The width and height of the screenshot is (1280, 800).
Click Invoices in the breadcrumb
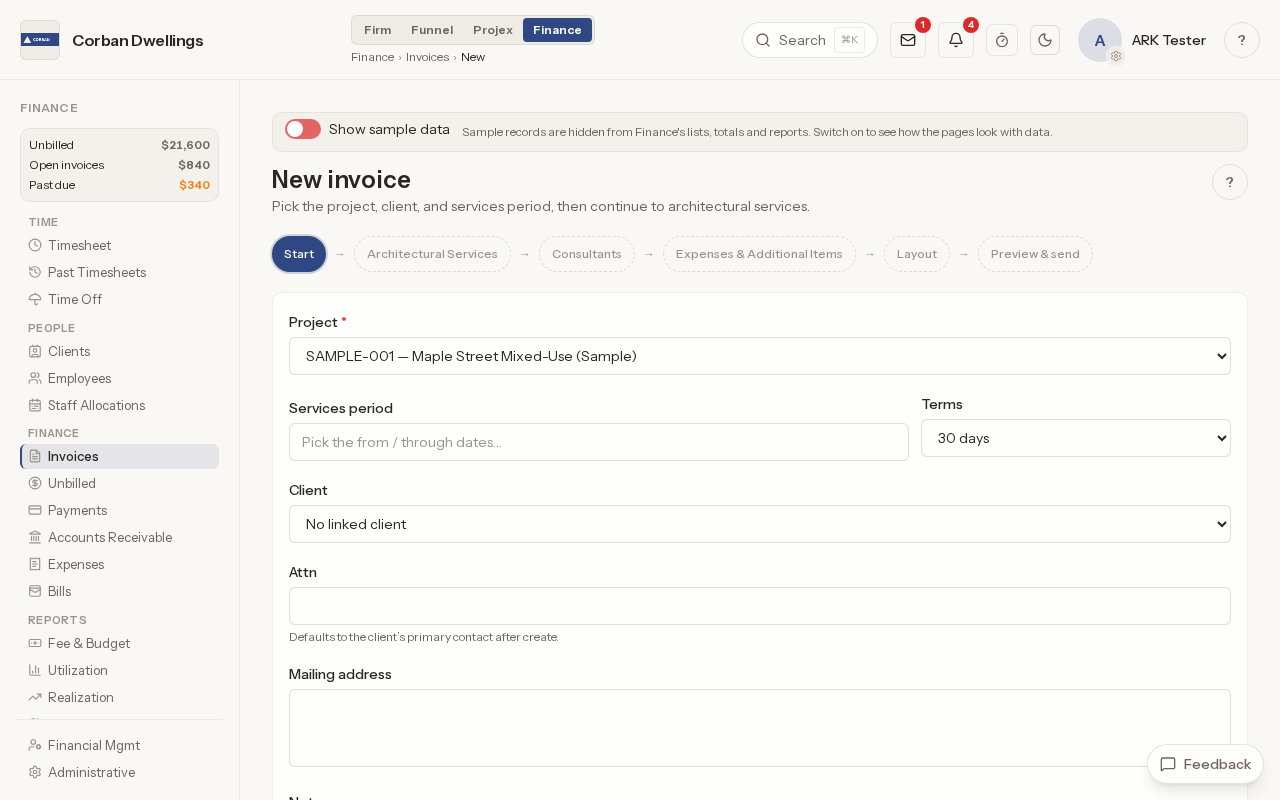click(427, 57)
